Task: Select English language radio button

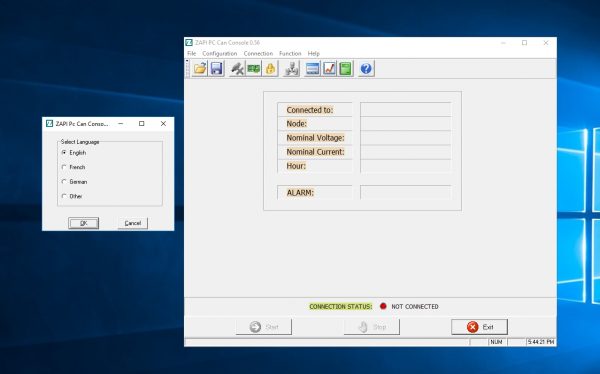Action: coord(64,152)
